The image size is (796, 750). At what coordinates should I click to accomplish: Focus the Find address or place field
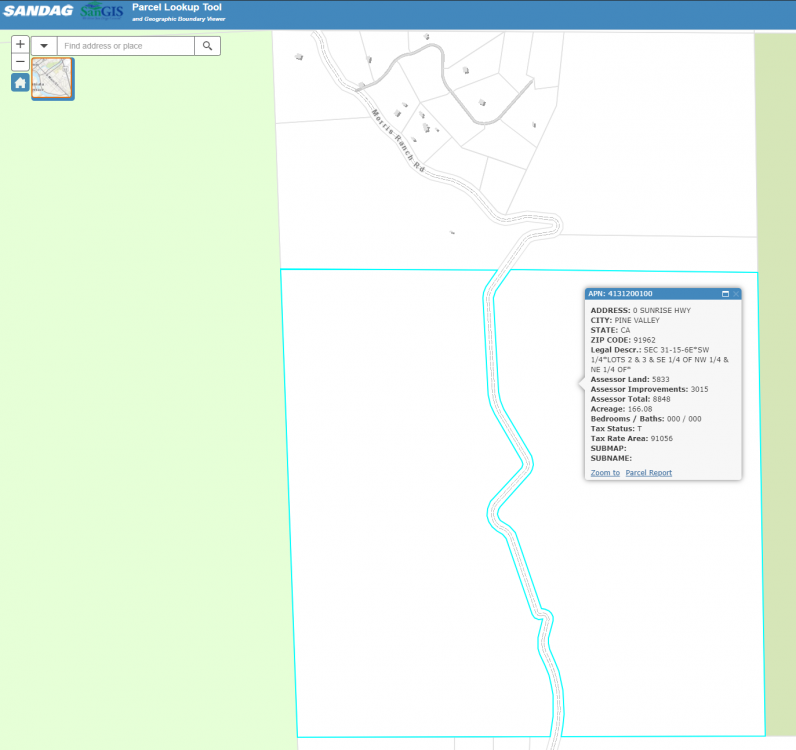tap(126, 46)
